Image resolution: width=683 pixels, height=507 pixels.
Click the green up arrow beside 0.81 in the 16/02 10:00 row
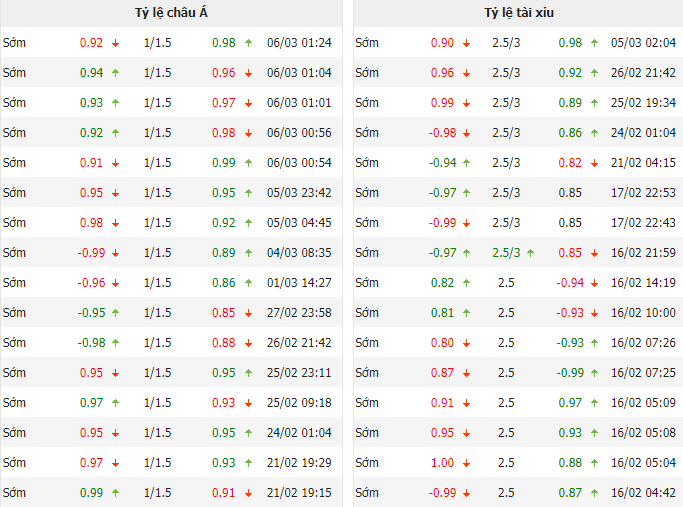click(465, 313)
